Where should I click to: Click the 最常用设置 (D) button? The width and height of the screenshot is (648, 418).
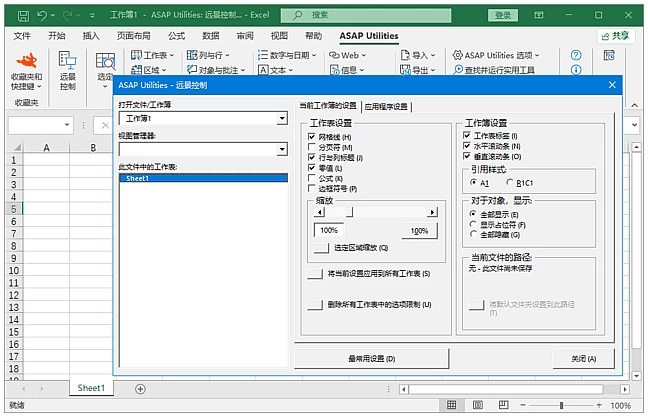371,359
